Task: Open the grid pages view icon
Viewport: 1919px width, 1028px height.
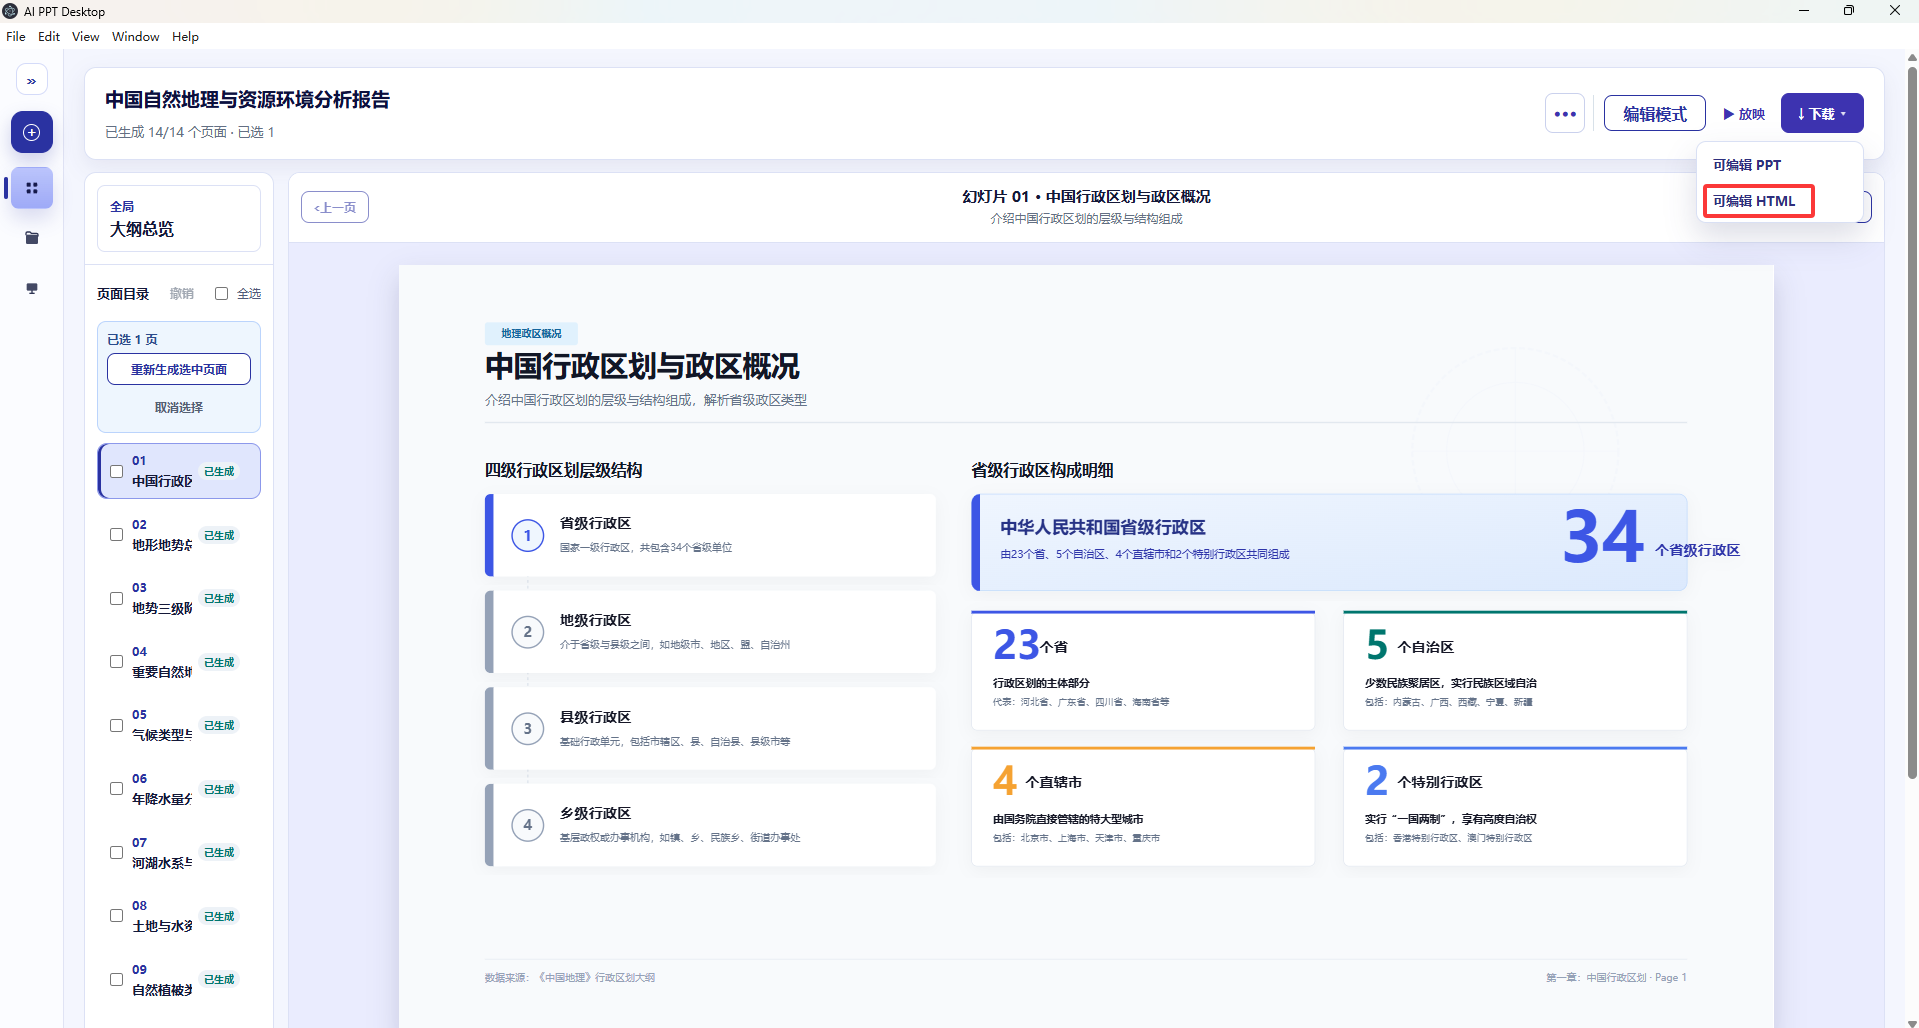Action: (32, 188)
